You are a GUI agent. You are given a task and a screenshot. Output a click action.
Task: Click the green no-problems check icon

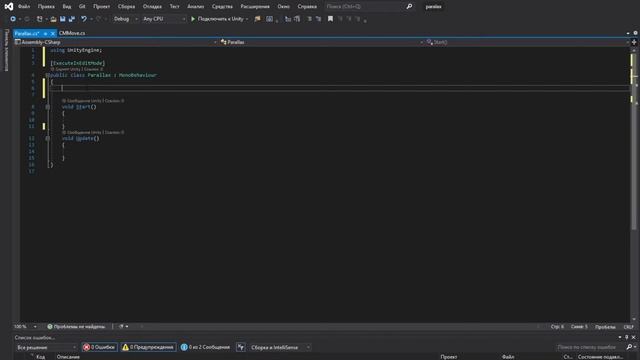click(x=50, y=327)
